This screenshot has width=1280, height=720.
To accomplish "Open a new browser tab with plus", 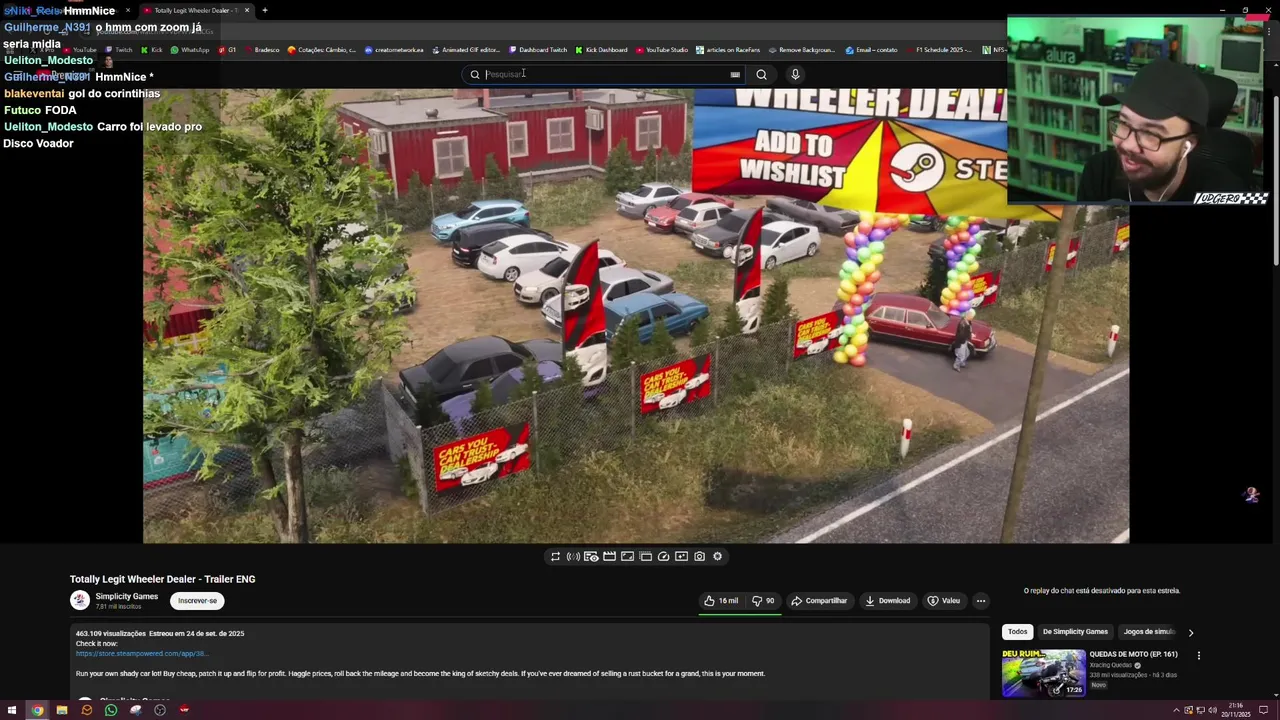I will click(x=265, y=10).
